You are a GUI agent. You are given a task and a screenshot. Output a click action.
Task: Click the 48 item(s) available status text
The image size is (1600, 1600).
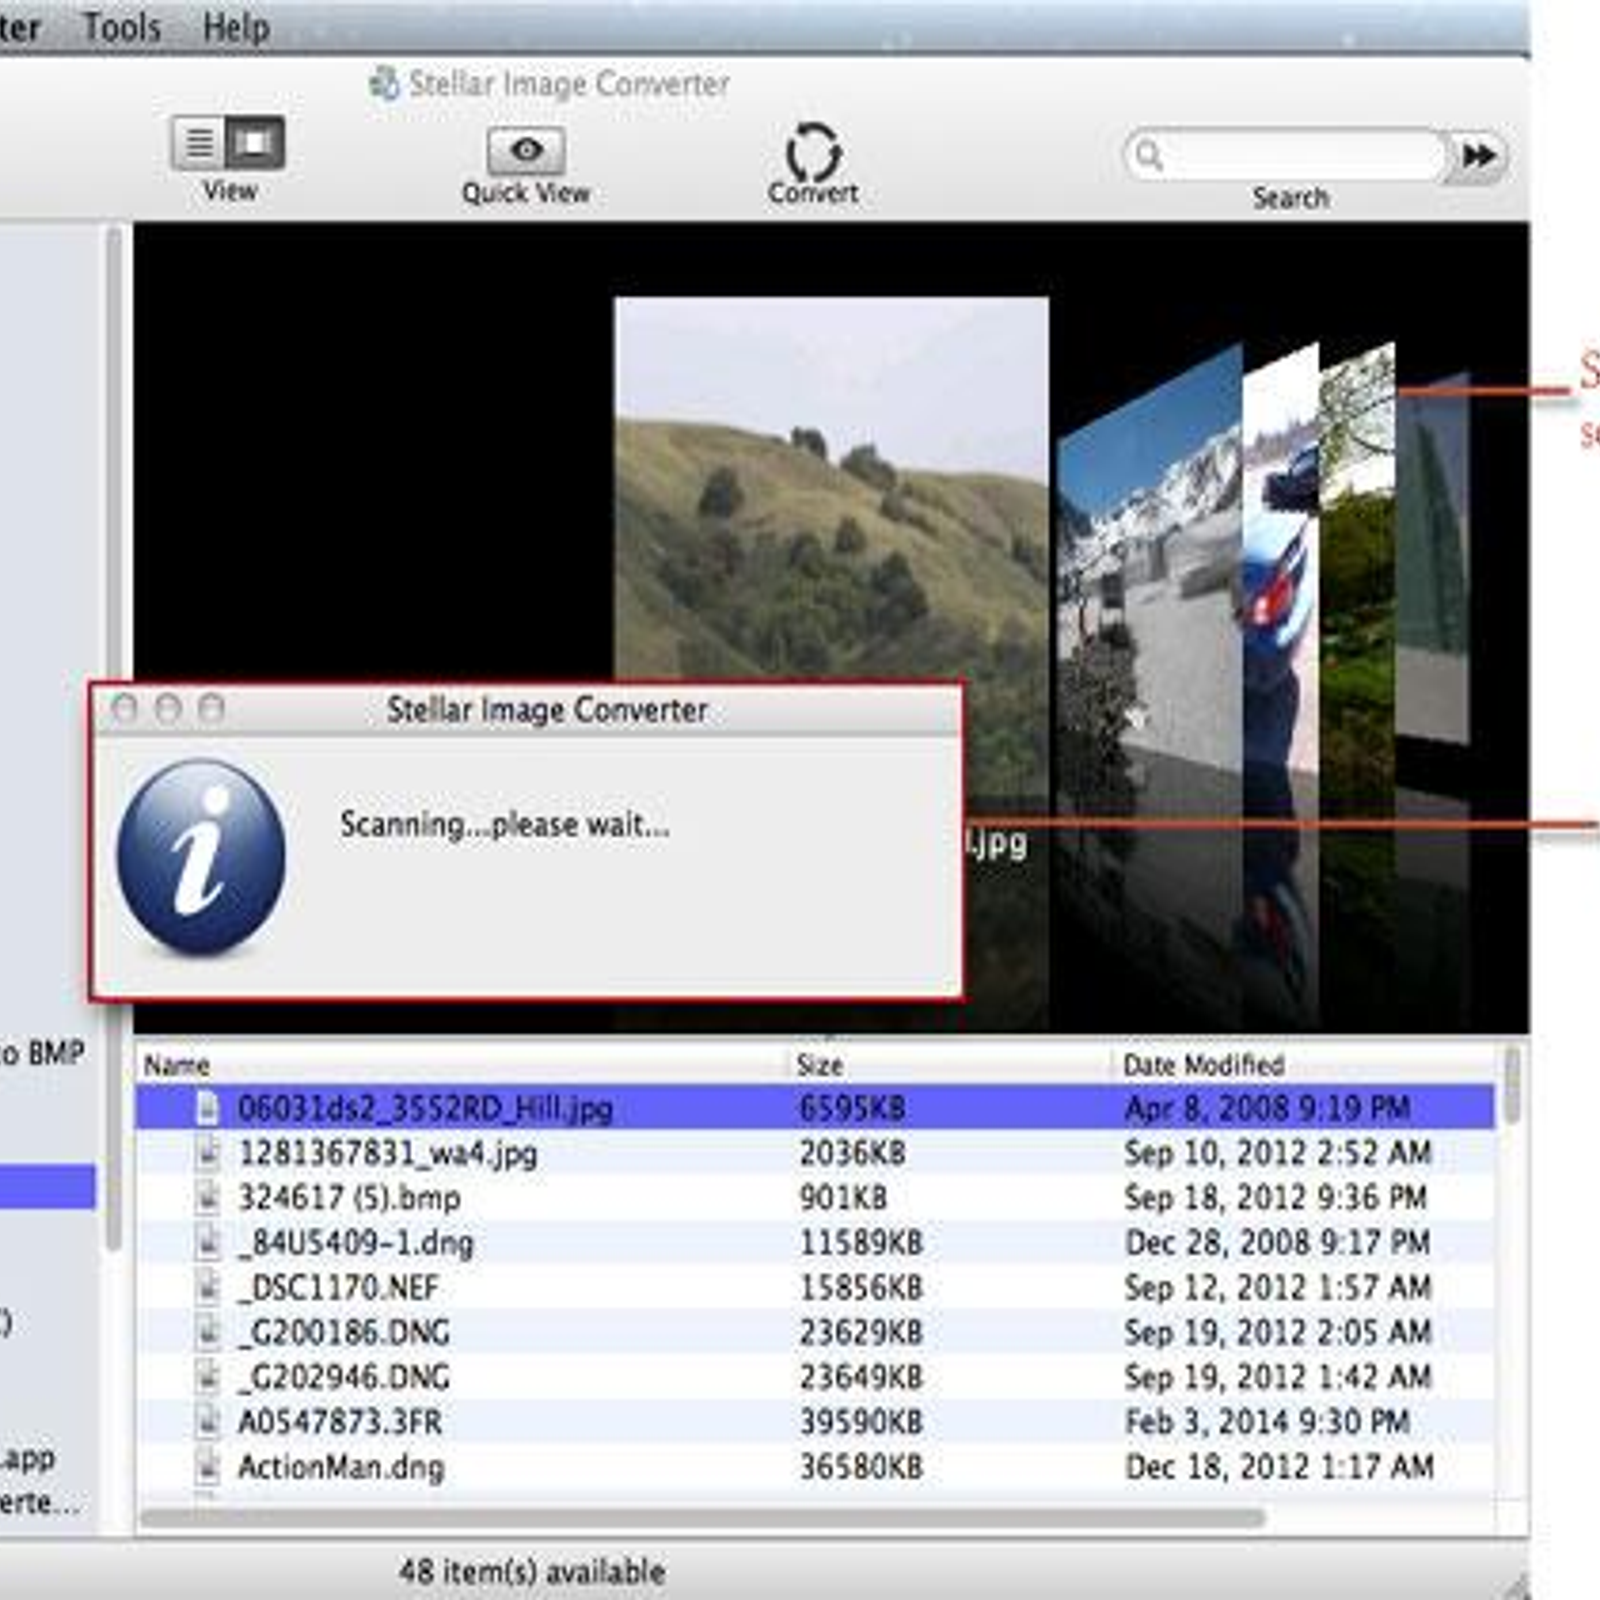532,1571
